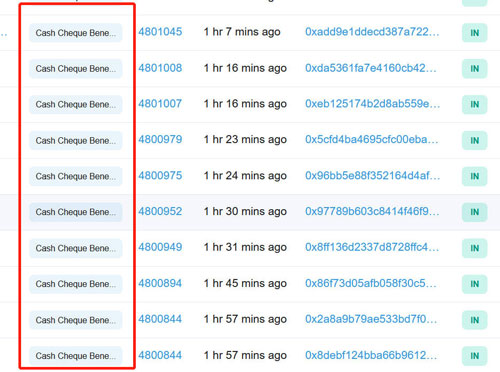The width and height of the screenshot is (500, 372).
Task: Open address 0x96bb5e88f352164d4af...
Action: [x=373, y=176]
